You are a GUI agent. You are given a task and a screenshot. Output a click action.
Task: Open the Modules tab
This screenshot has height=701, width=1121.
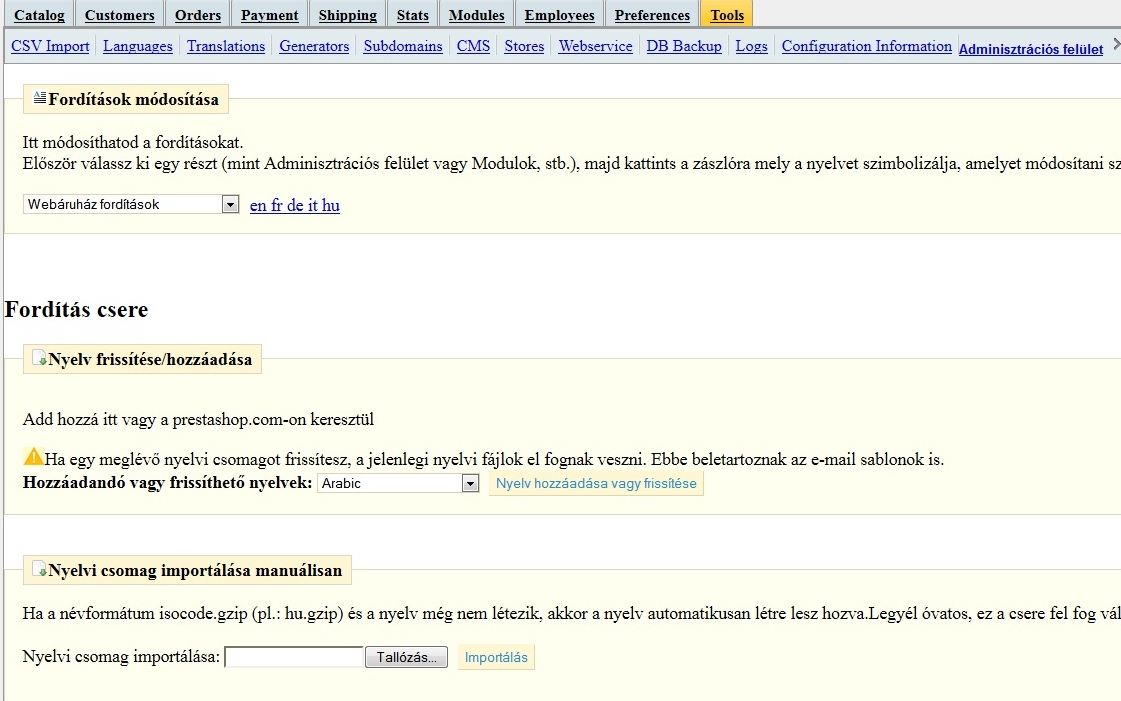476,15
